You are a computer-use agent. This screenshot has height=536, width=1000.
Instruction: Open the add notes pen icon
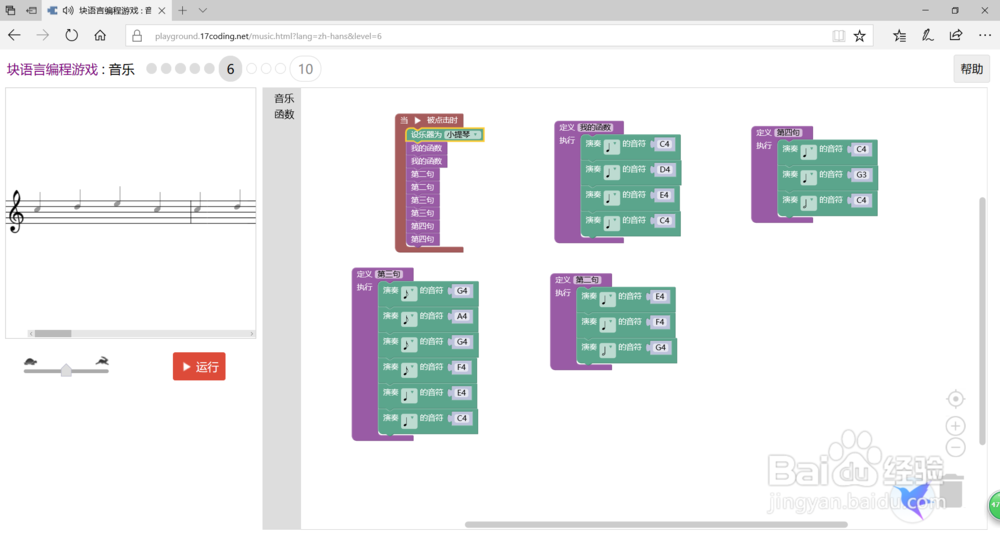tap(927, 36)
